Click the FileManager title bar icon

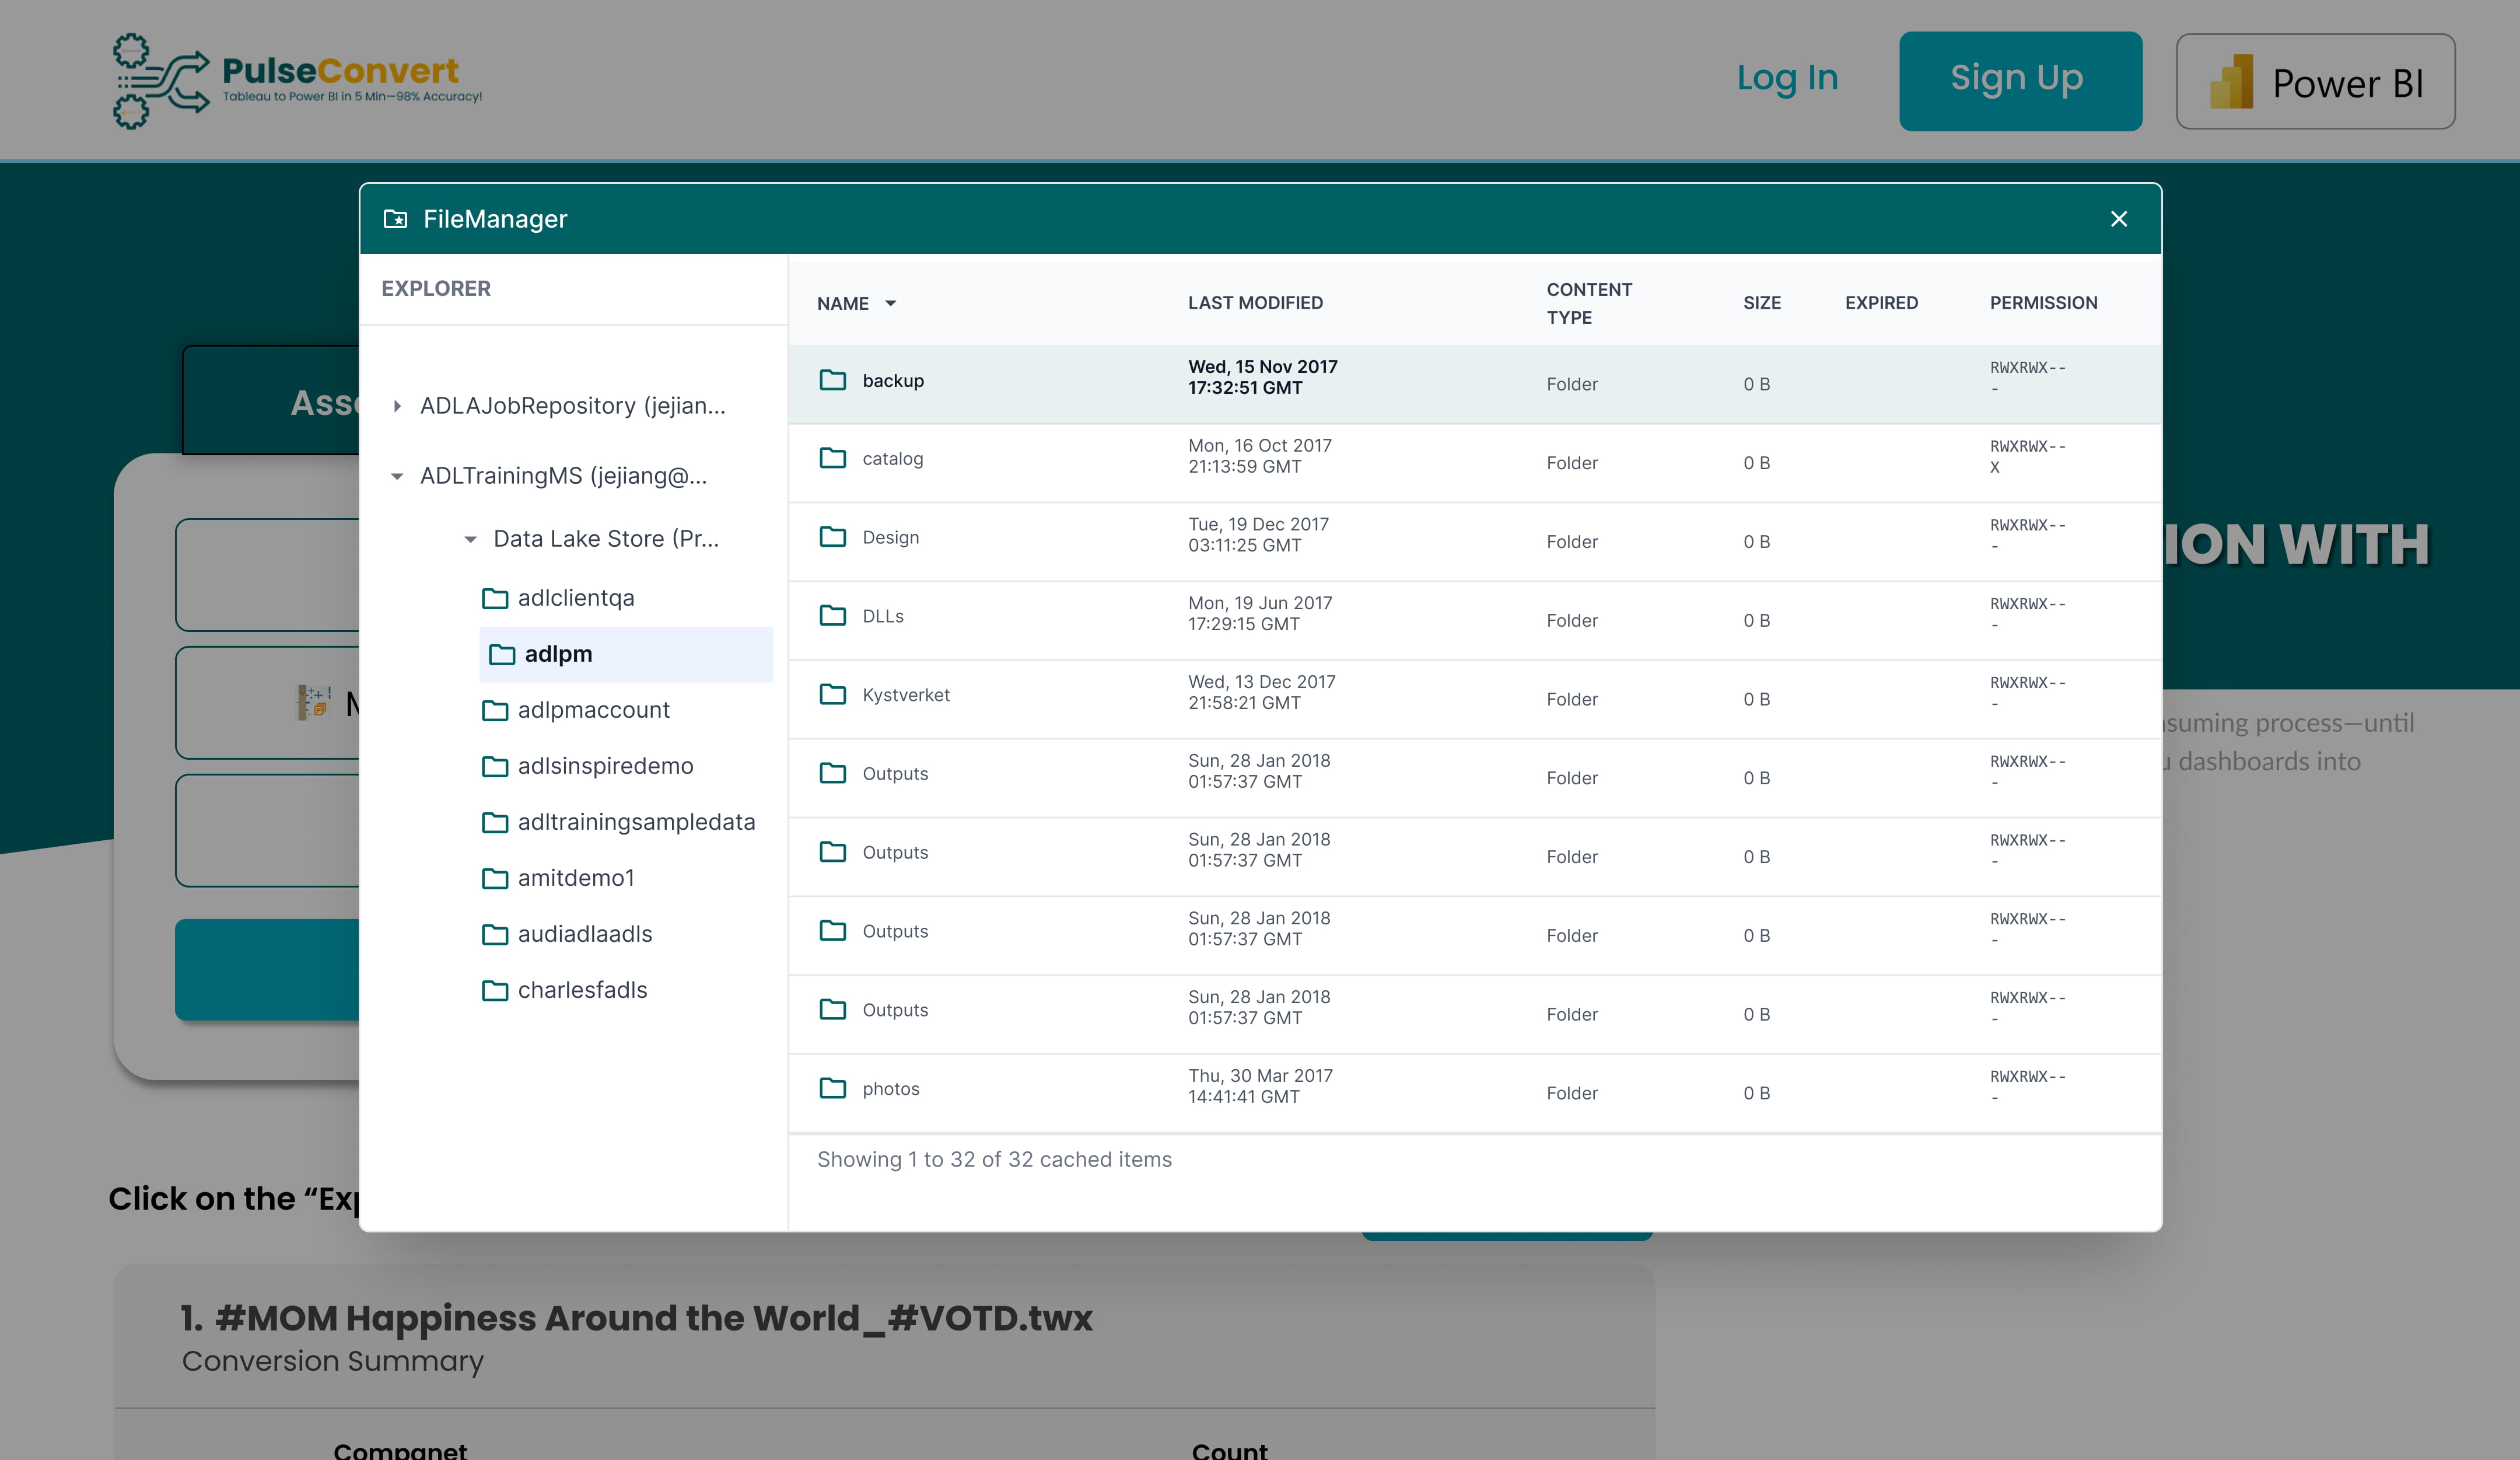[396, 218]
